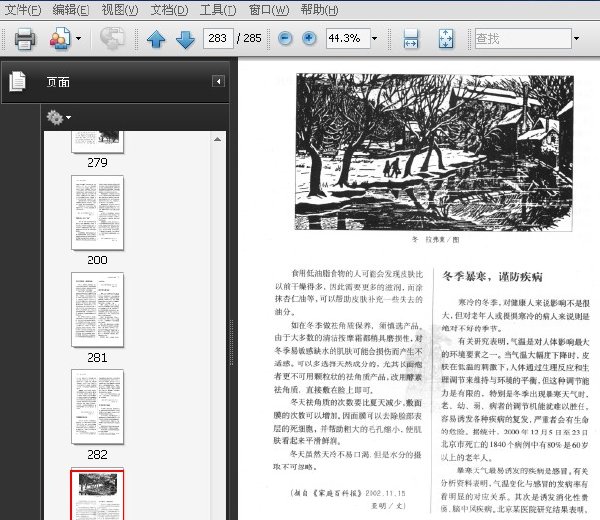This screenshot has width=600, height=520.
Task: Select the red-highlighted current page thumbnail
Action: tap(97, 494)
